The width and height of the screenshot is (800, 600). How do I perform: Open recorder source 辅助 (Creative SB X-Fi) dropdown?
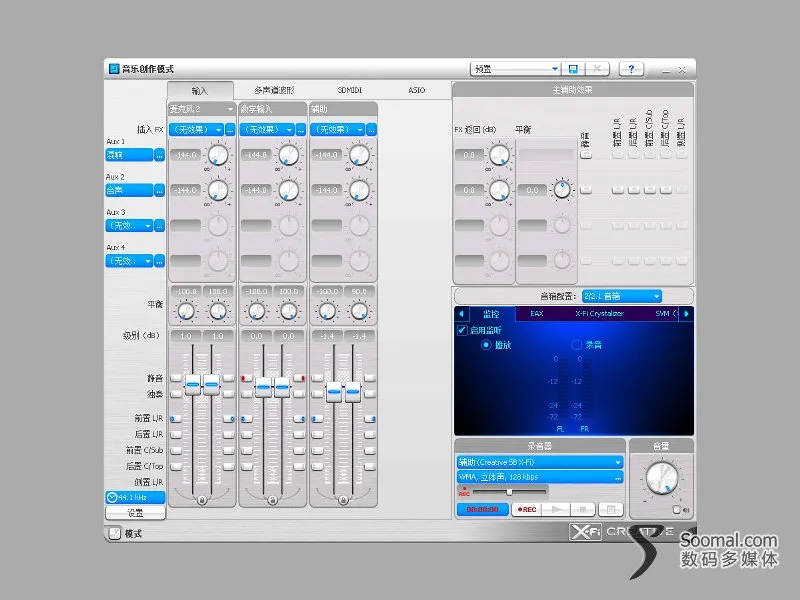tap(540, 462)
